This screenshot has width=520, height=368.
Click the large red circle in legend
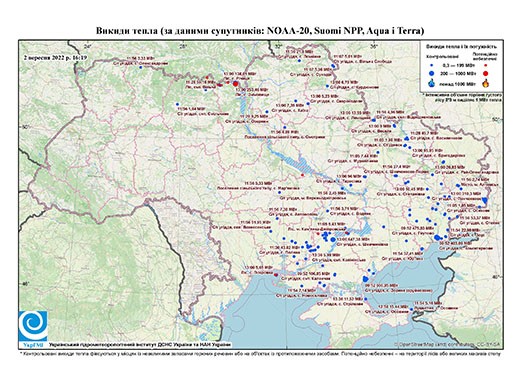tap(486, 73)
